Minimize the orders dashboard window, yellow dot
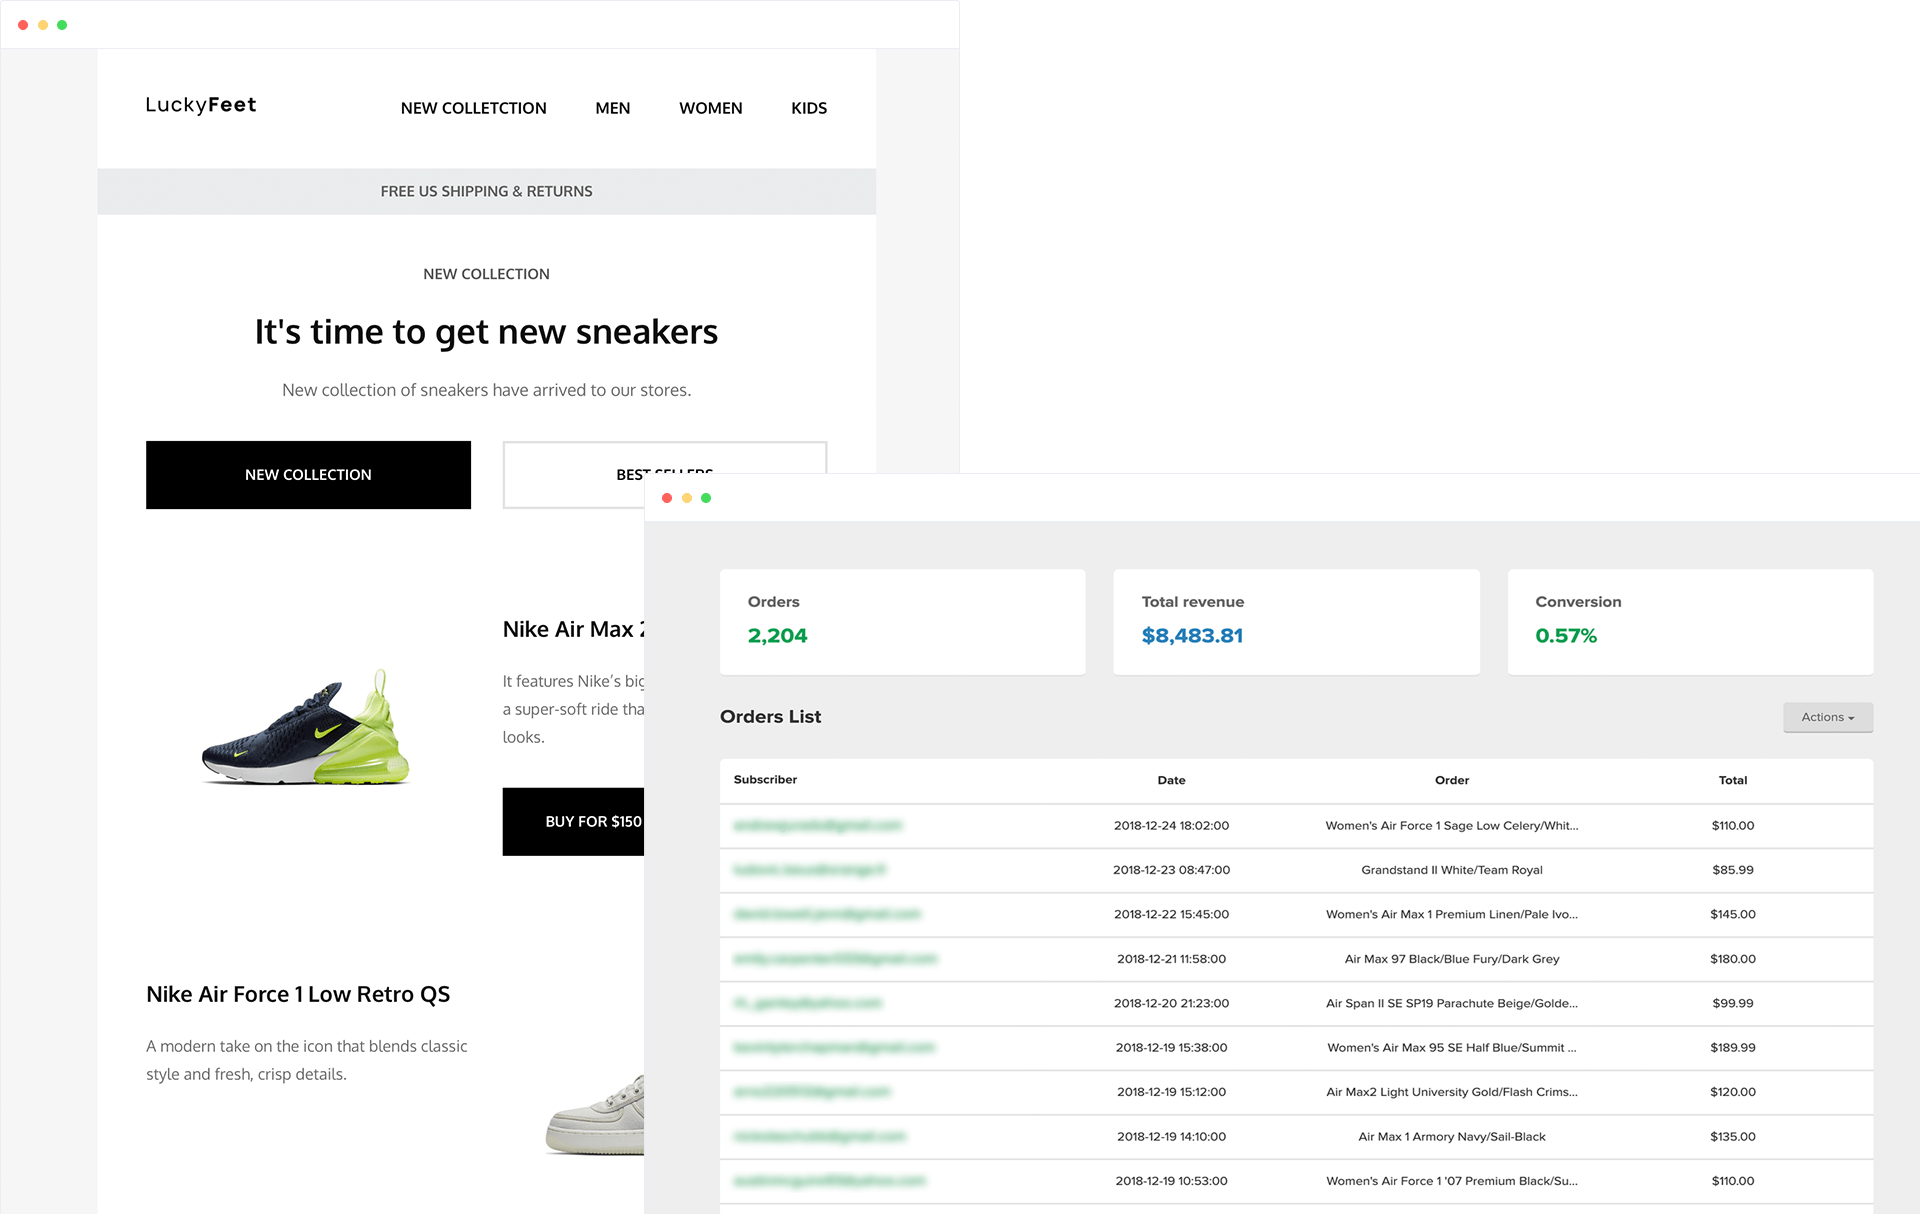The image size is (1920, 1214). [x=687, y=498]
